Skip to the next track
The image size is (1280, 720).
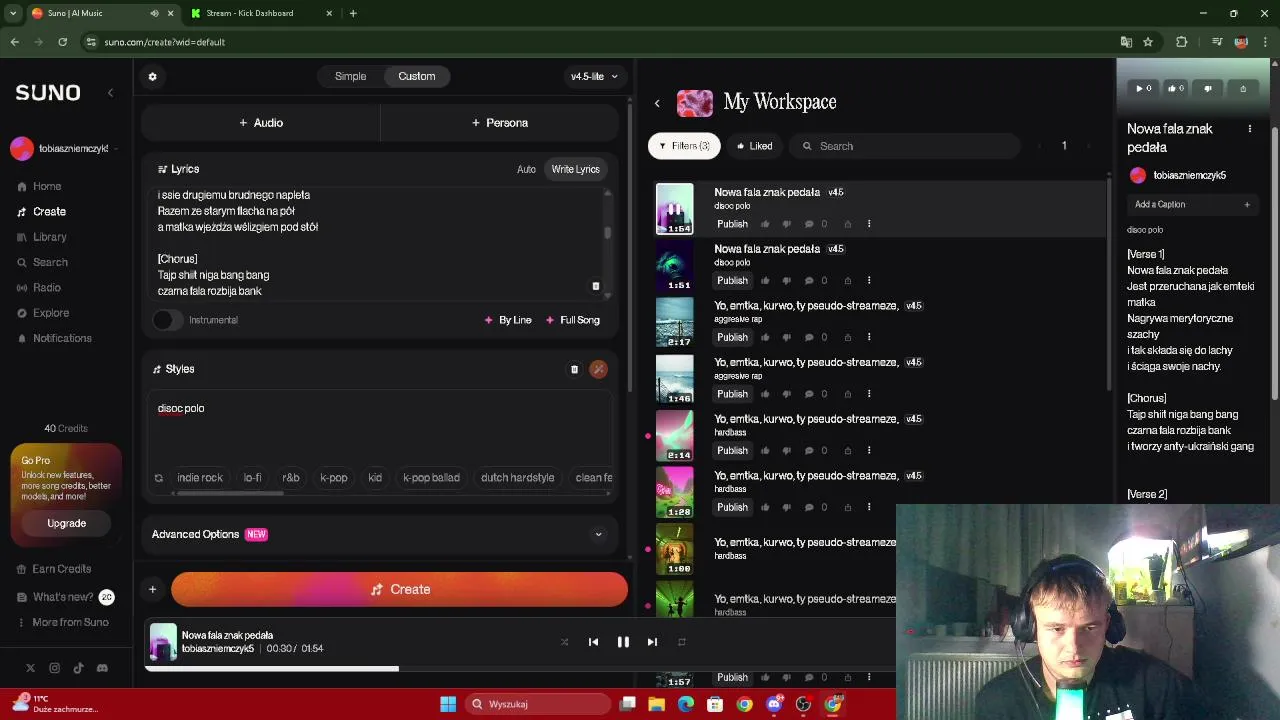click(x=652, y=642)
